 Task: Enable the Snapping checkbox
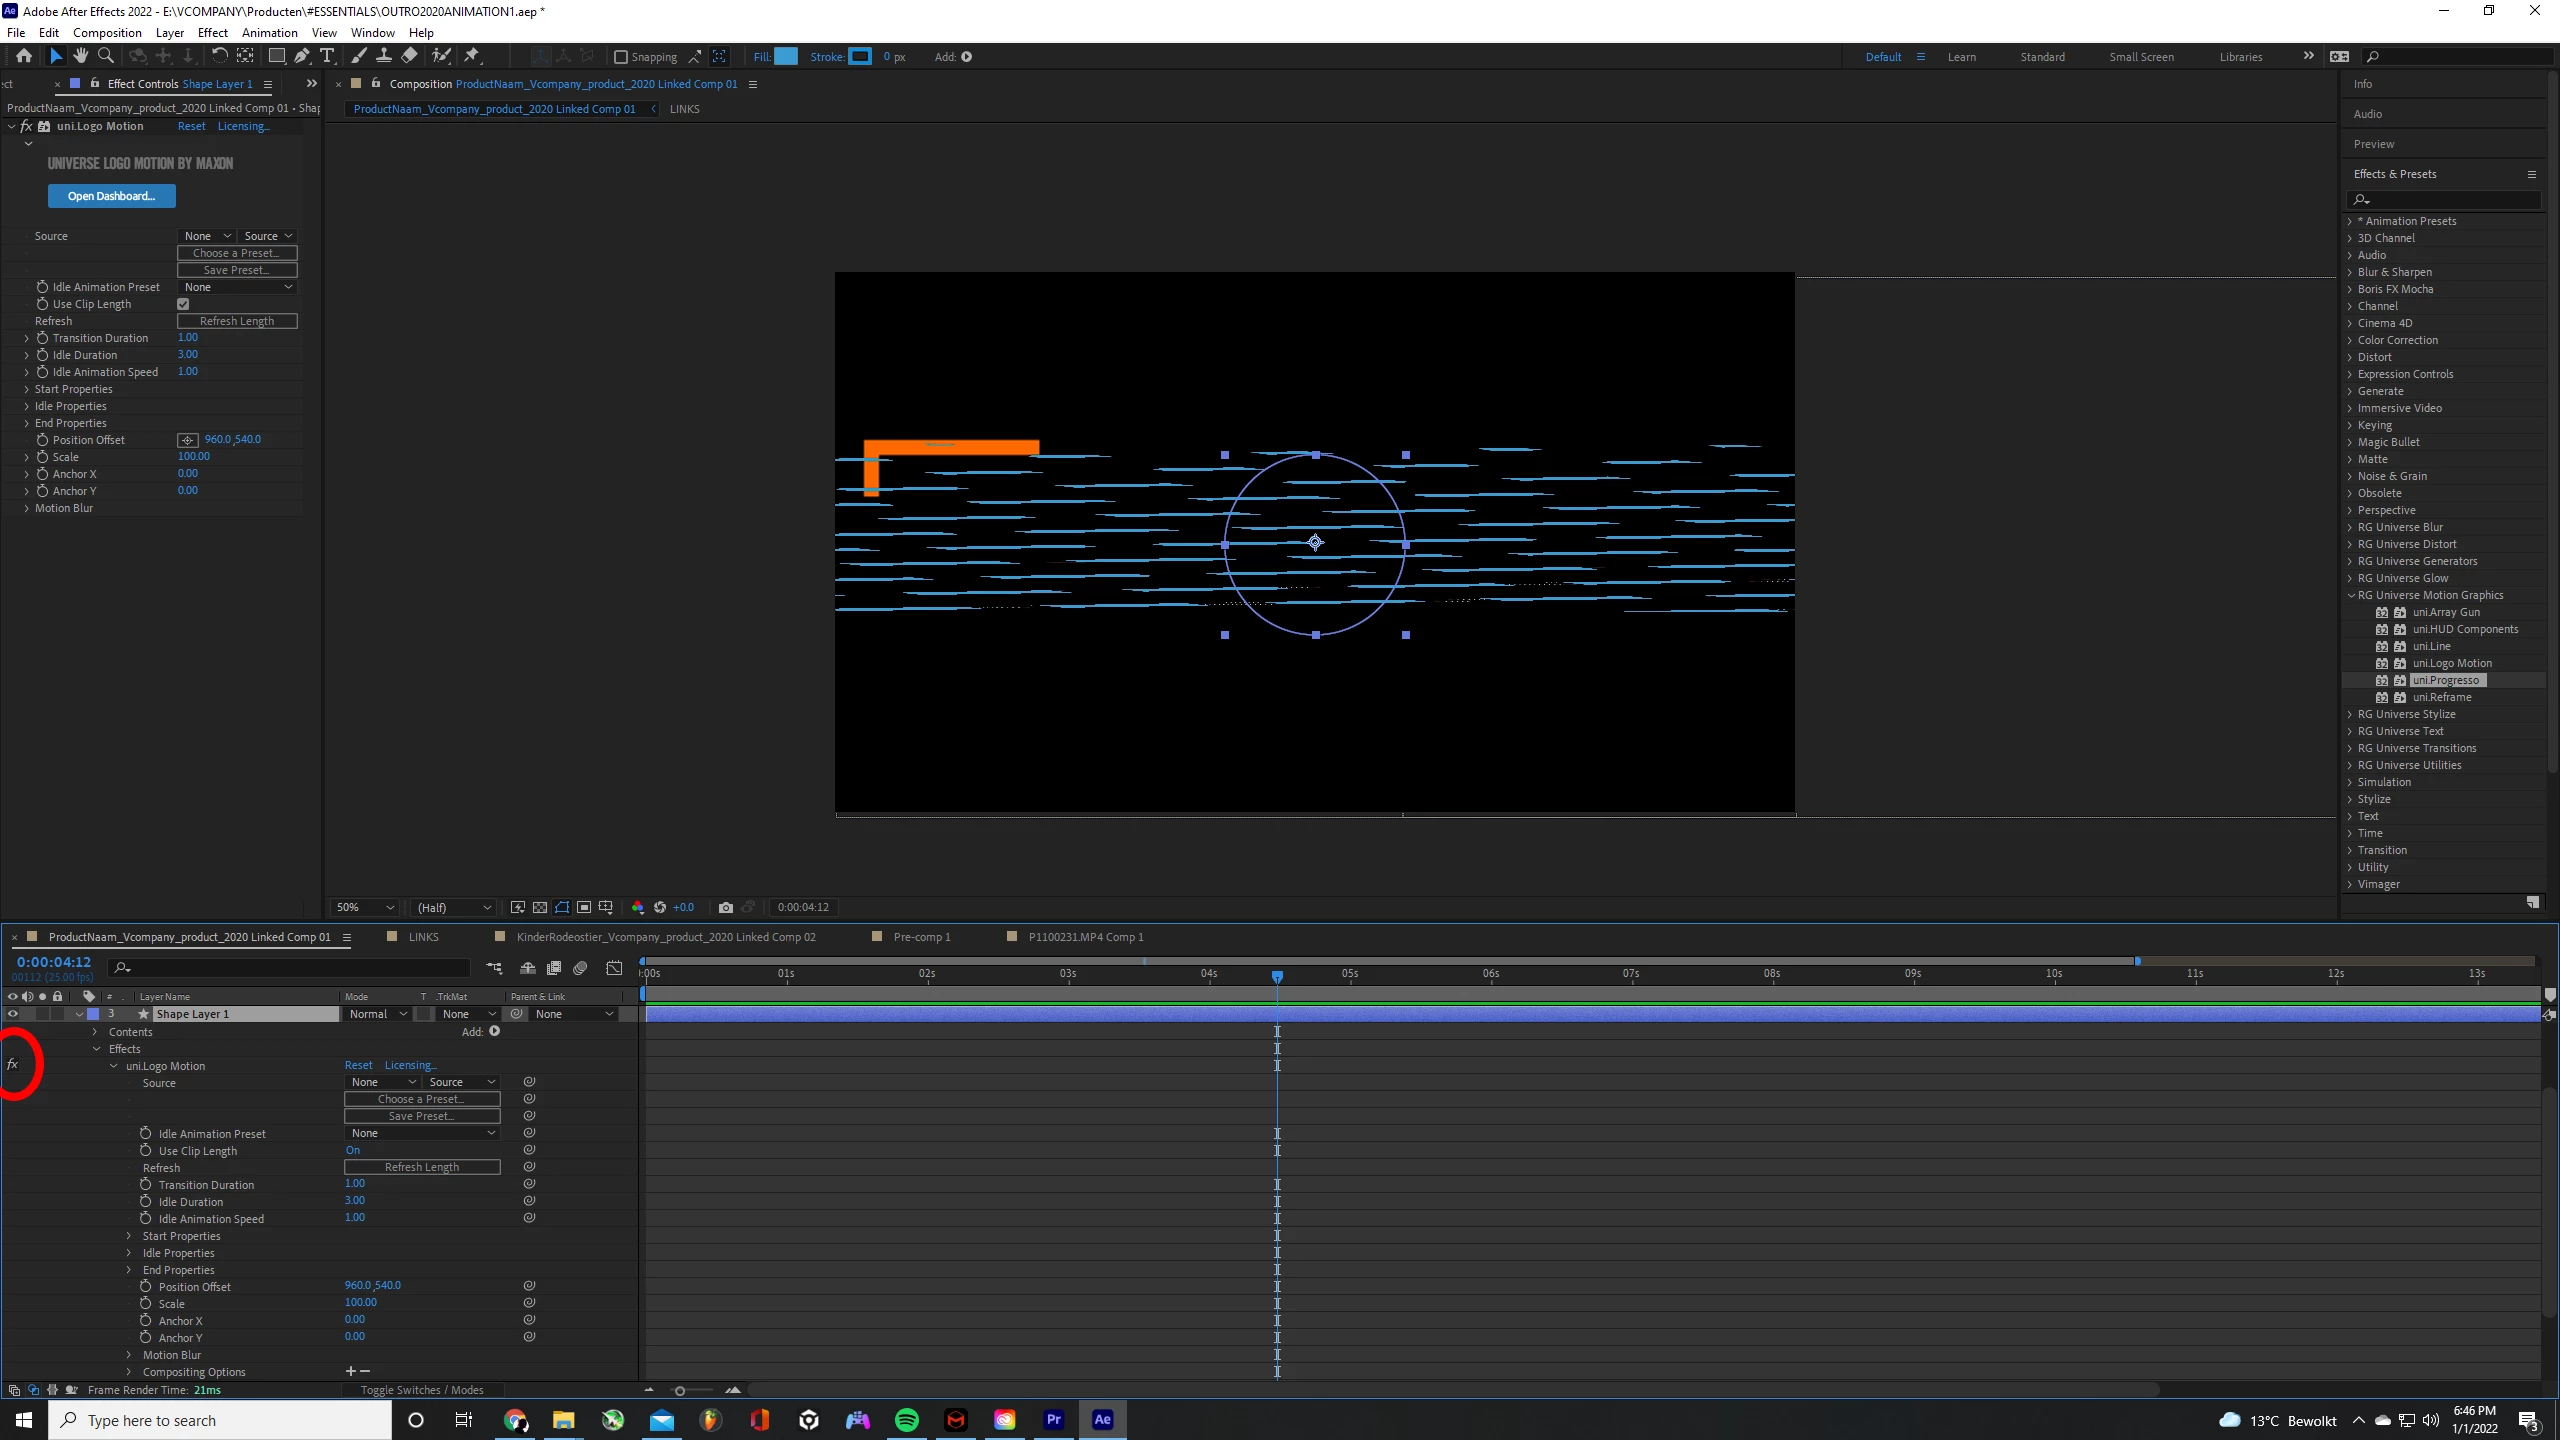pos(621,57)
